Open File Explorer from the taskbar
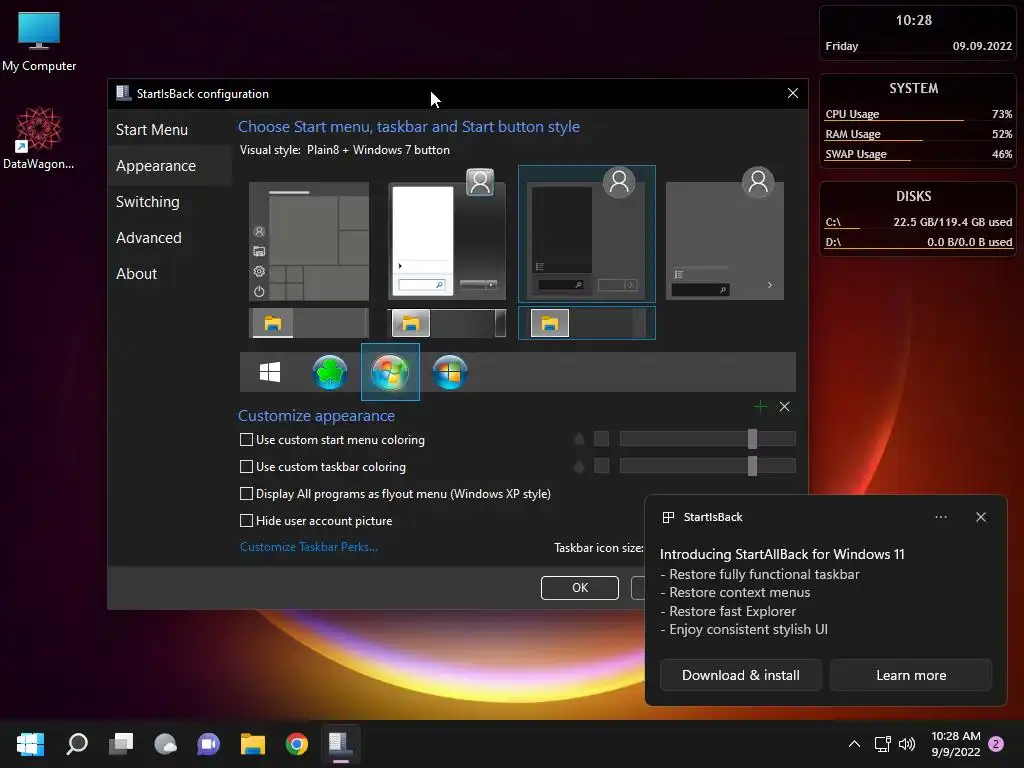Viewport: 1024px width, 768px height. [x=253, y=744]
